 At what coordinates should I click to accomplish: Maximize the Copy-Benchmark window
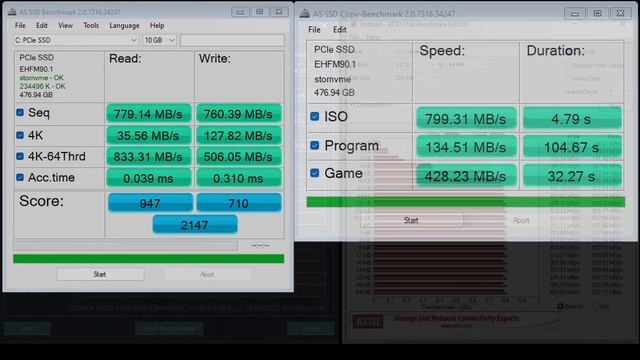pos(598,13)
